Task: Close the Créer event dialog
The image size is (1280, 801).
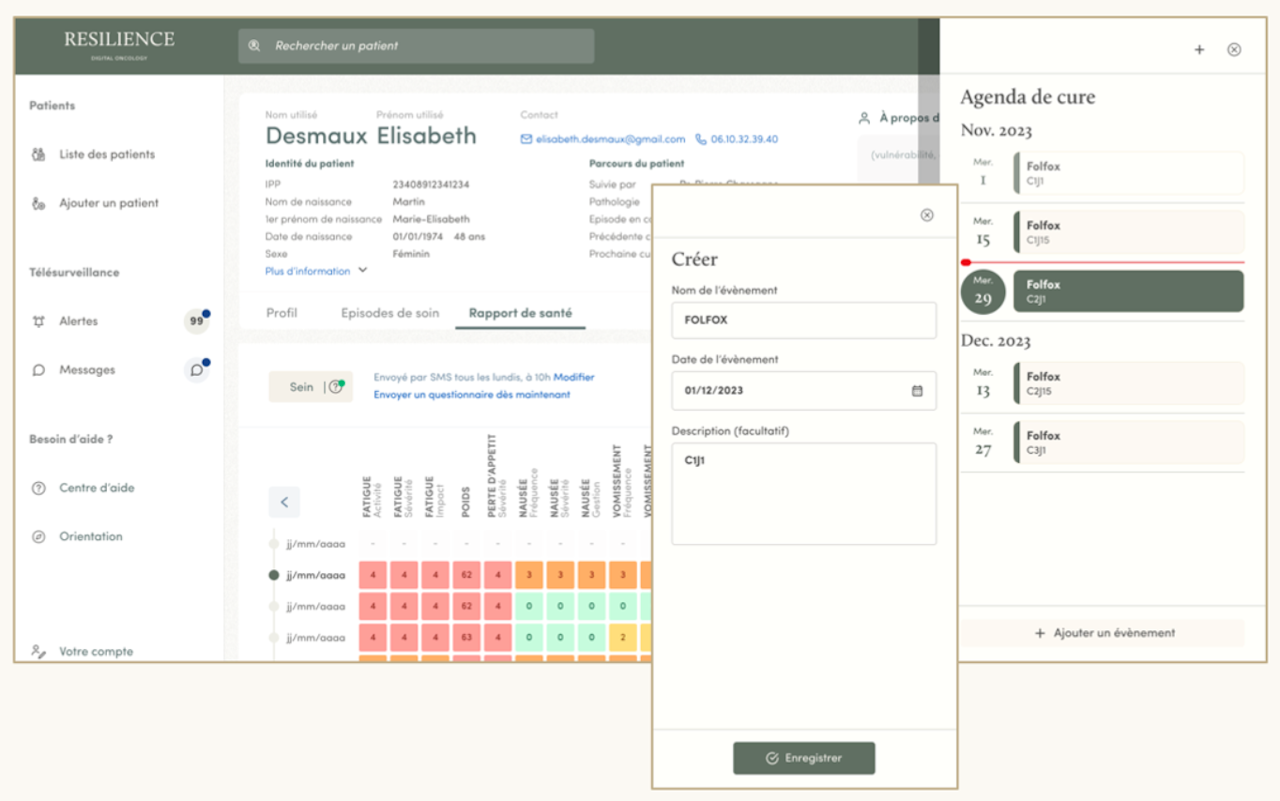Action: tap(927, 215)
